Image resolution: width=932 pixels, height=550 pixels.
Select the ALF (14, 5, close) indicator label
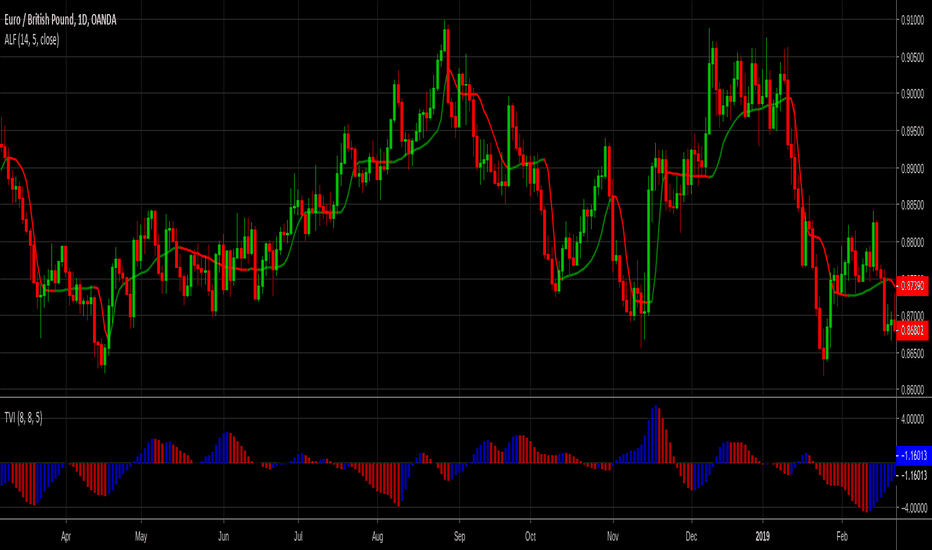[x=32, y=40]
